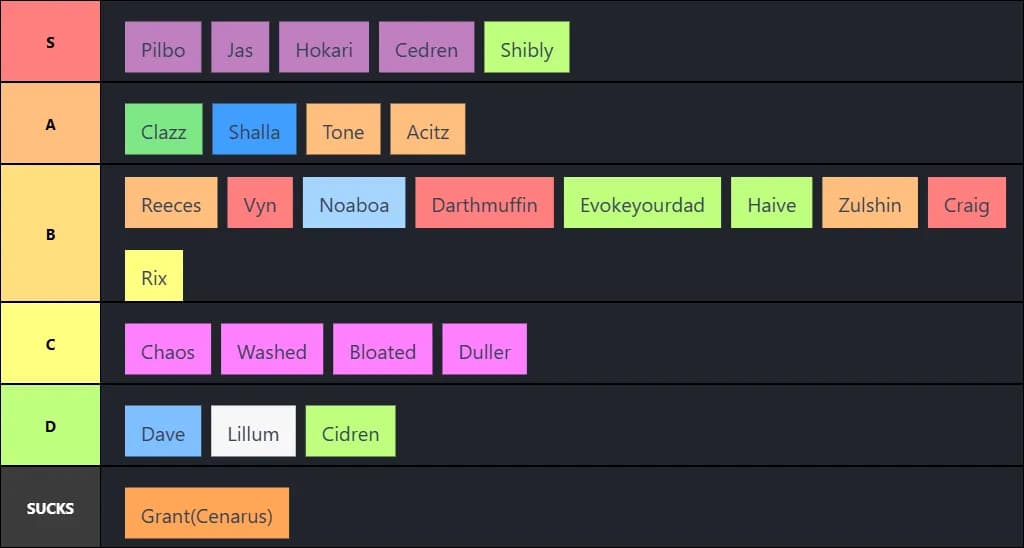The width and height of the screenshot is (1024, 548).
Task: Click the Grant(Cenarus) tile
Action: tap(206, 514)
